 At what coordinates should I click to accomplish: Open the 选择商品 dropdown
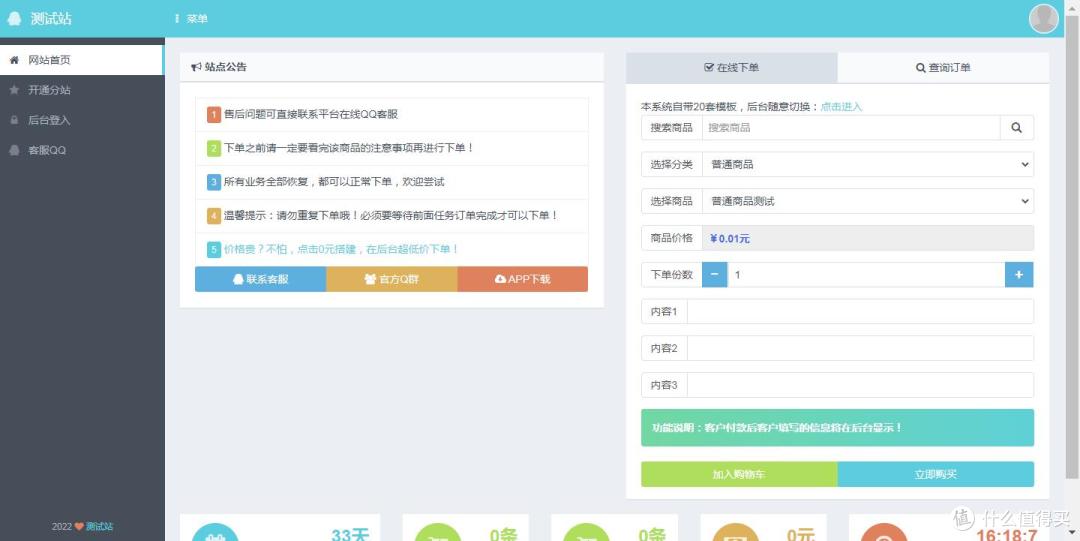coord(868,201)
